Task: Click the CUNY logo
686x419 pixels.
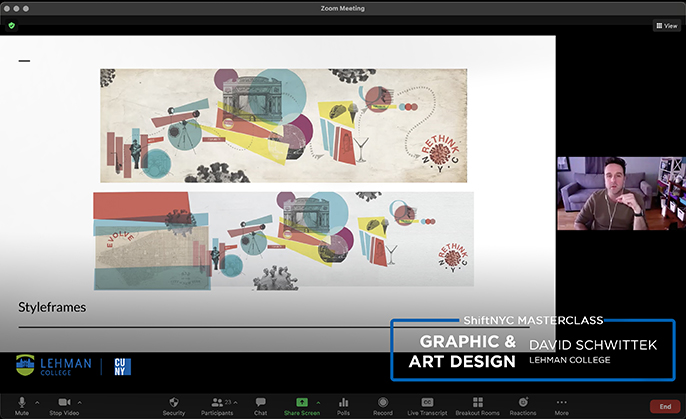Action: pyautogui.click(x=122, y=367)
